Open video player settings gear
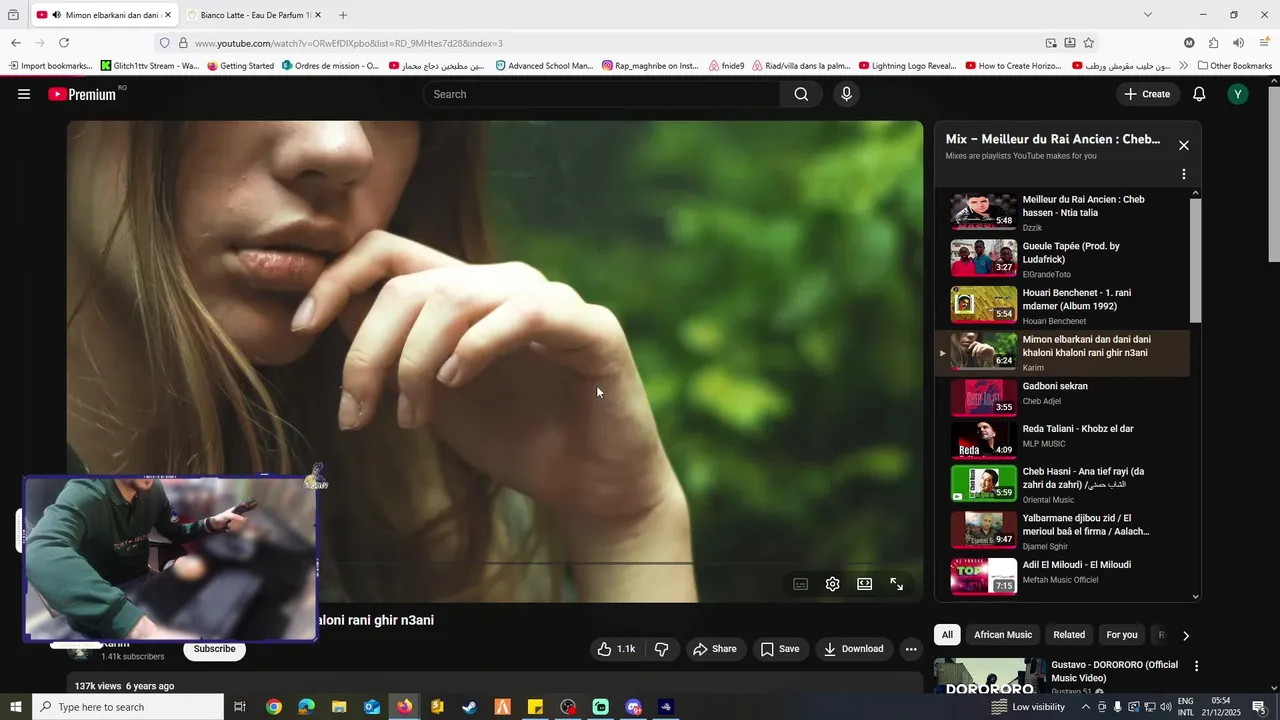The width and height of the screenshot is (1280, 720). 832,584
